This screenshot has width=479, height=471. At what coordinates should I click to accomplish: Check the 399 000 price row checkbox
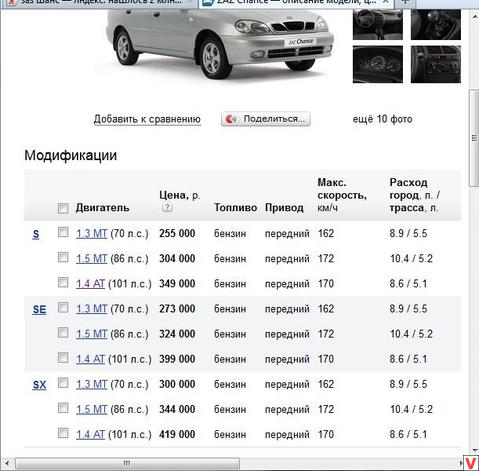point(63,358)
